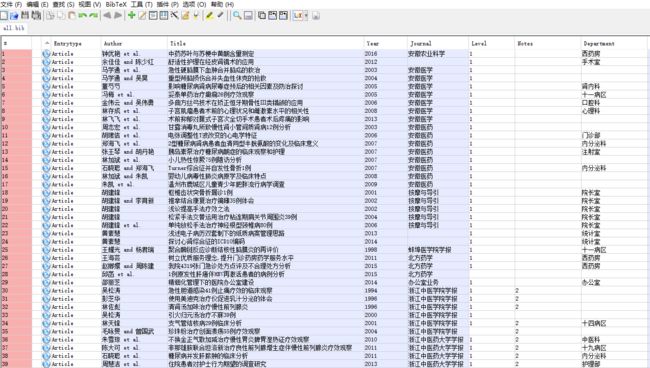650x368 pixels.
Task: Sort by the Level column header
Action: [x=491, y=44]
